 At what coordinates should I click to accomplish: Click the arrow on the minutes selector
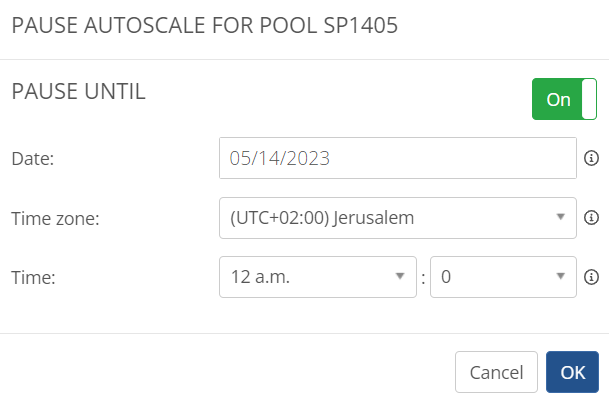point(560,277)
